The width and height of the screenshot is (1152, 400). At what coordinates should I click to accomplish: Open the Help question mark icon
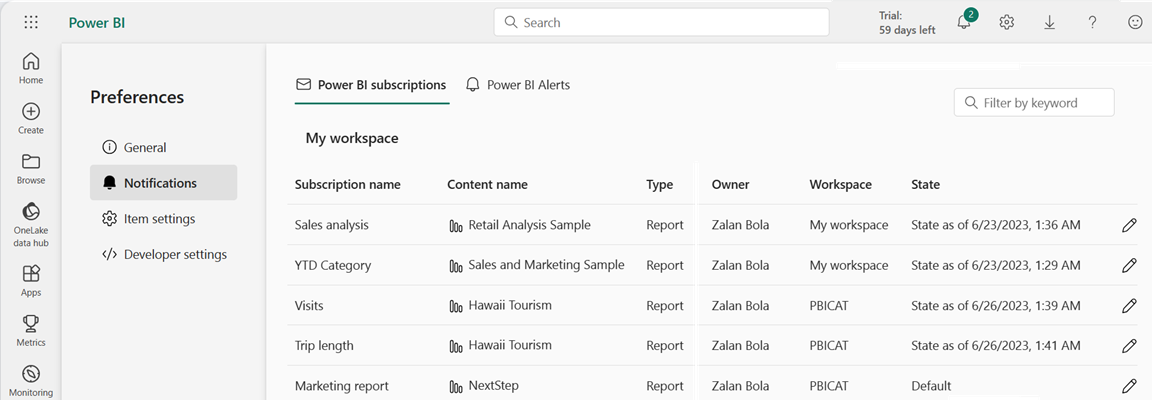tap(1093, 22)
